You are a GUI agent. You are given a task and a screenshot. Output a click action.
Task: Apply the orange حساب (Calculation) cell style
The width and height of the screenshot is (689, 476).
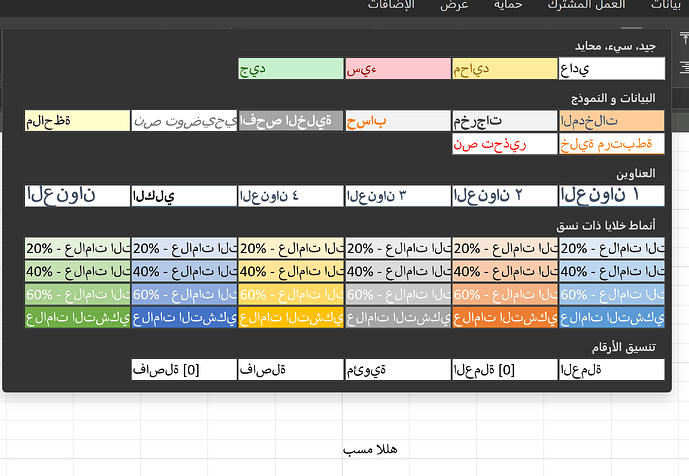click(398, 120)
